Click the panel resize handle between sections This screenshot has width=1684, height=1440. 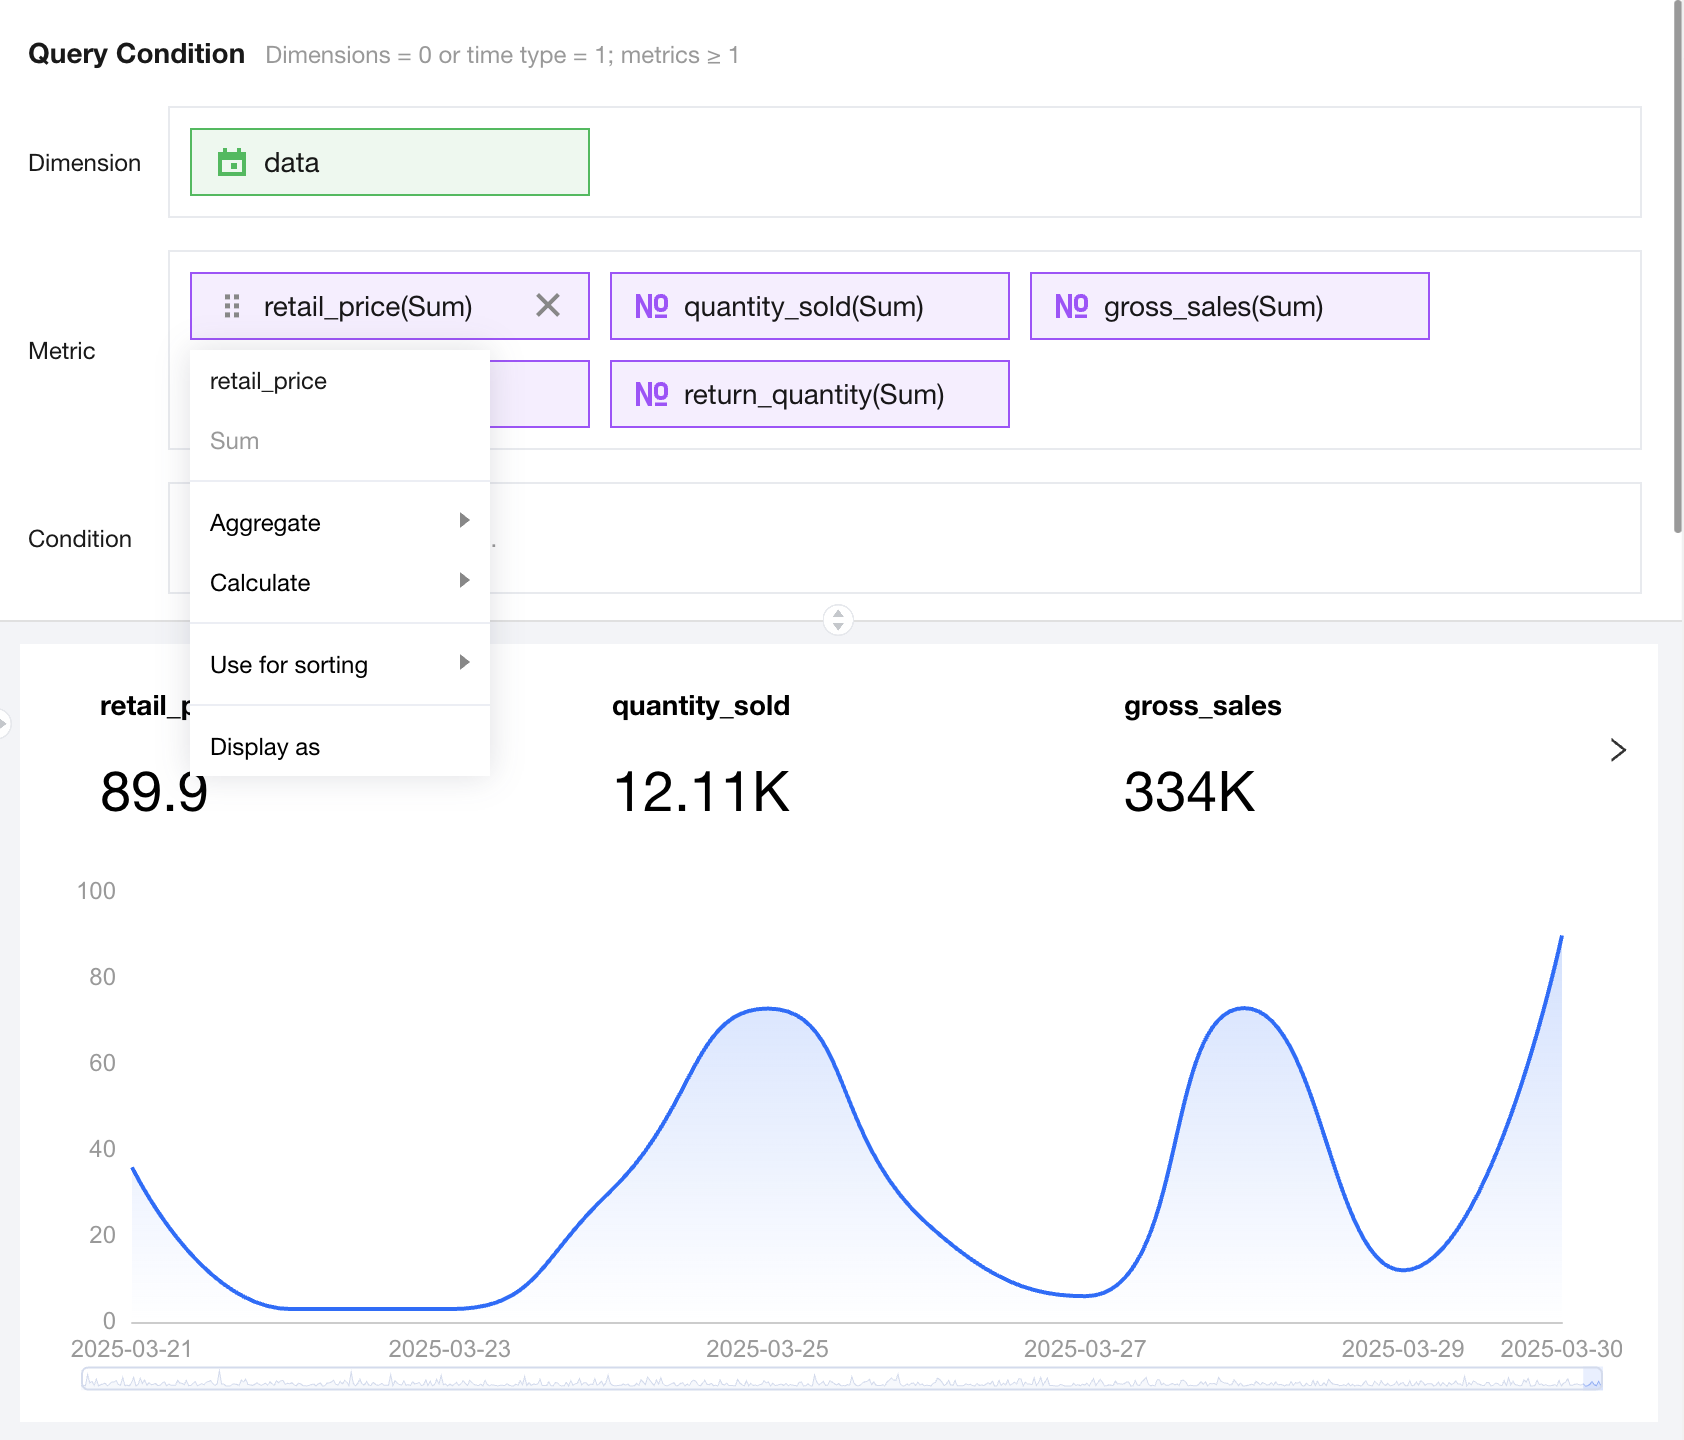[x=838, y=620]
